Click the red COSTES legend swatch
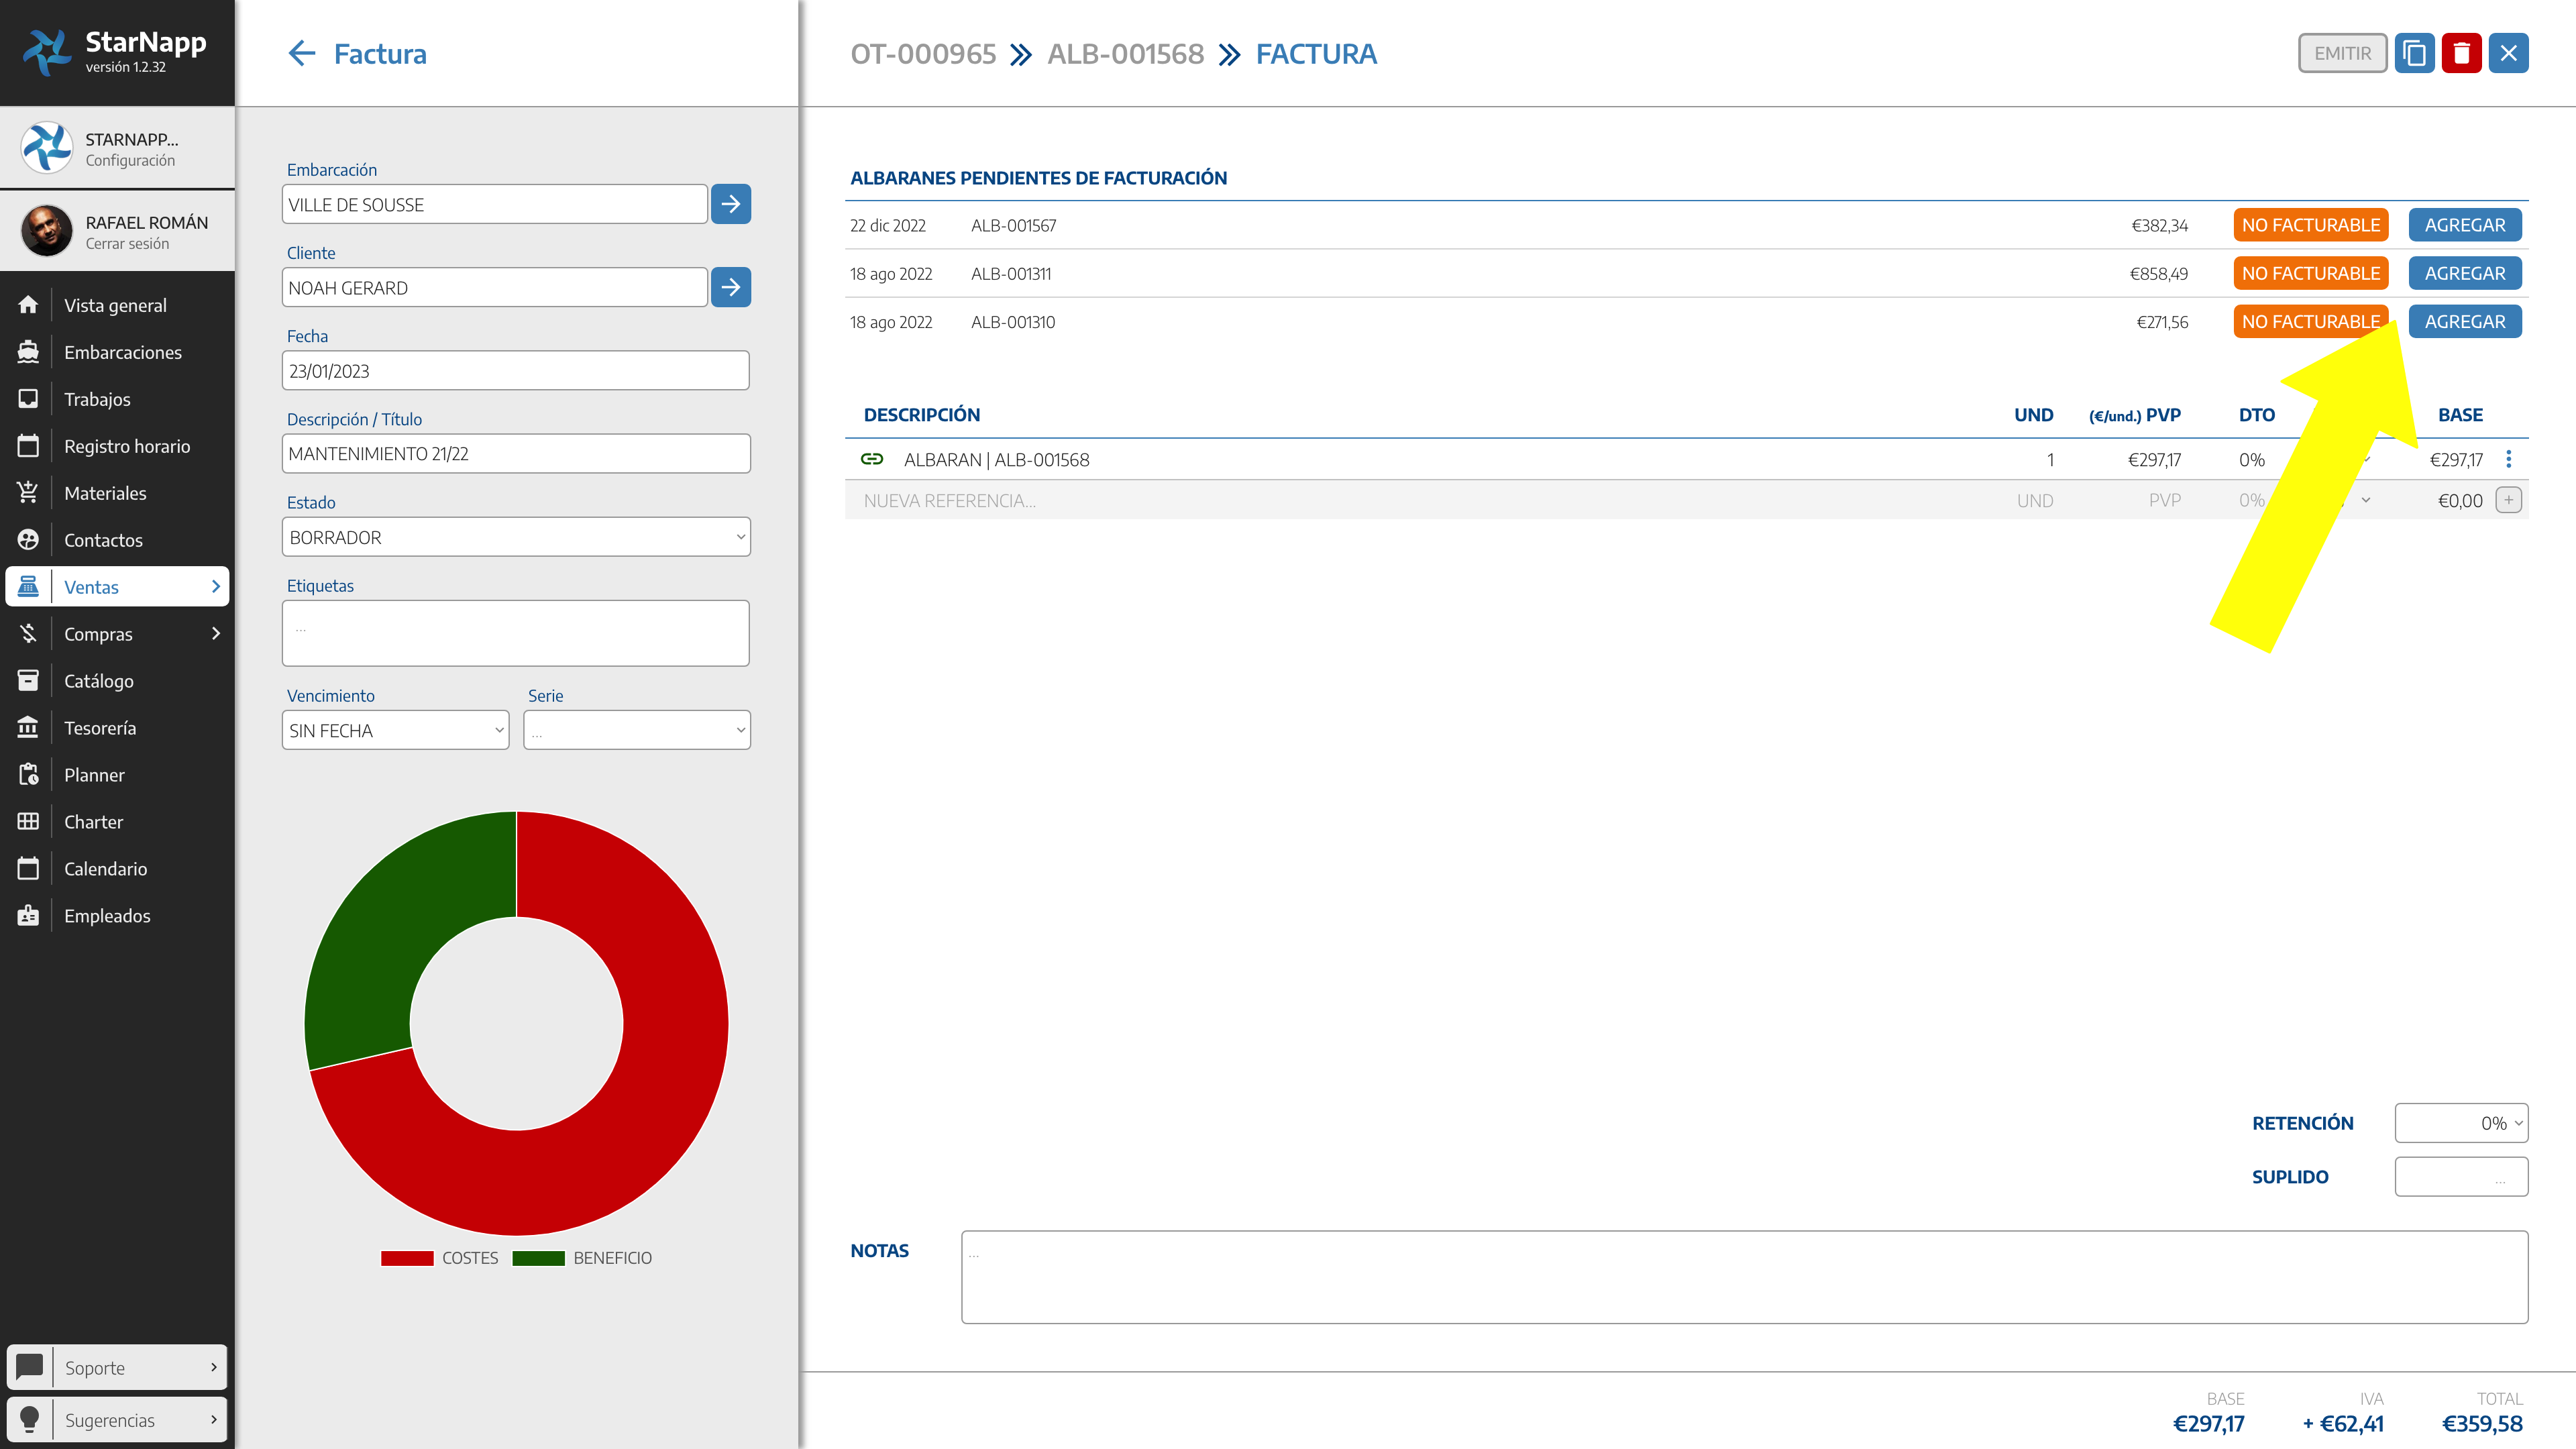Viewport: 2576px width, 1449px height. click(407, 1258)
